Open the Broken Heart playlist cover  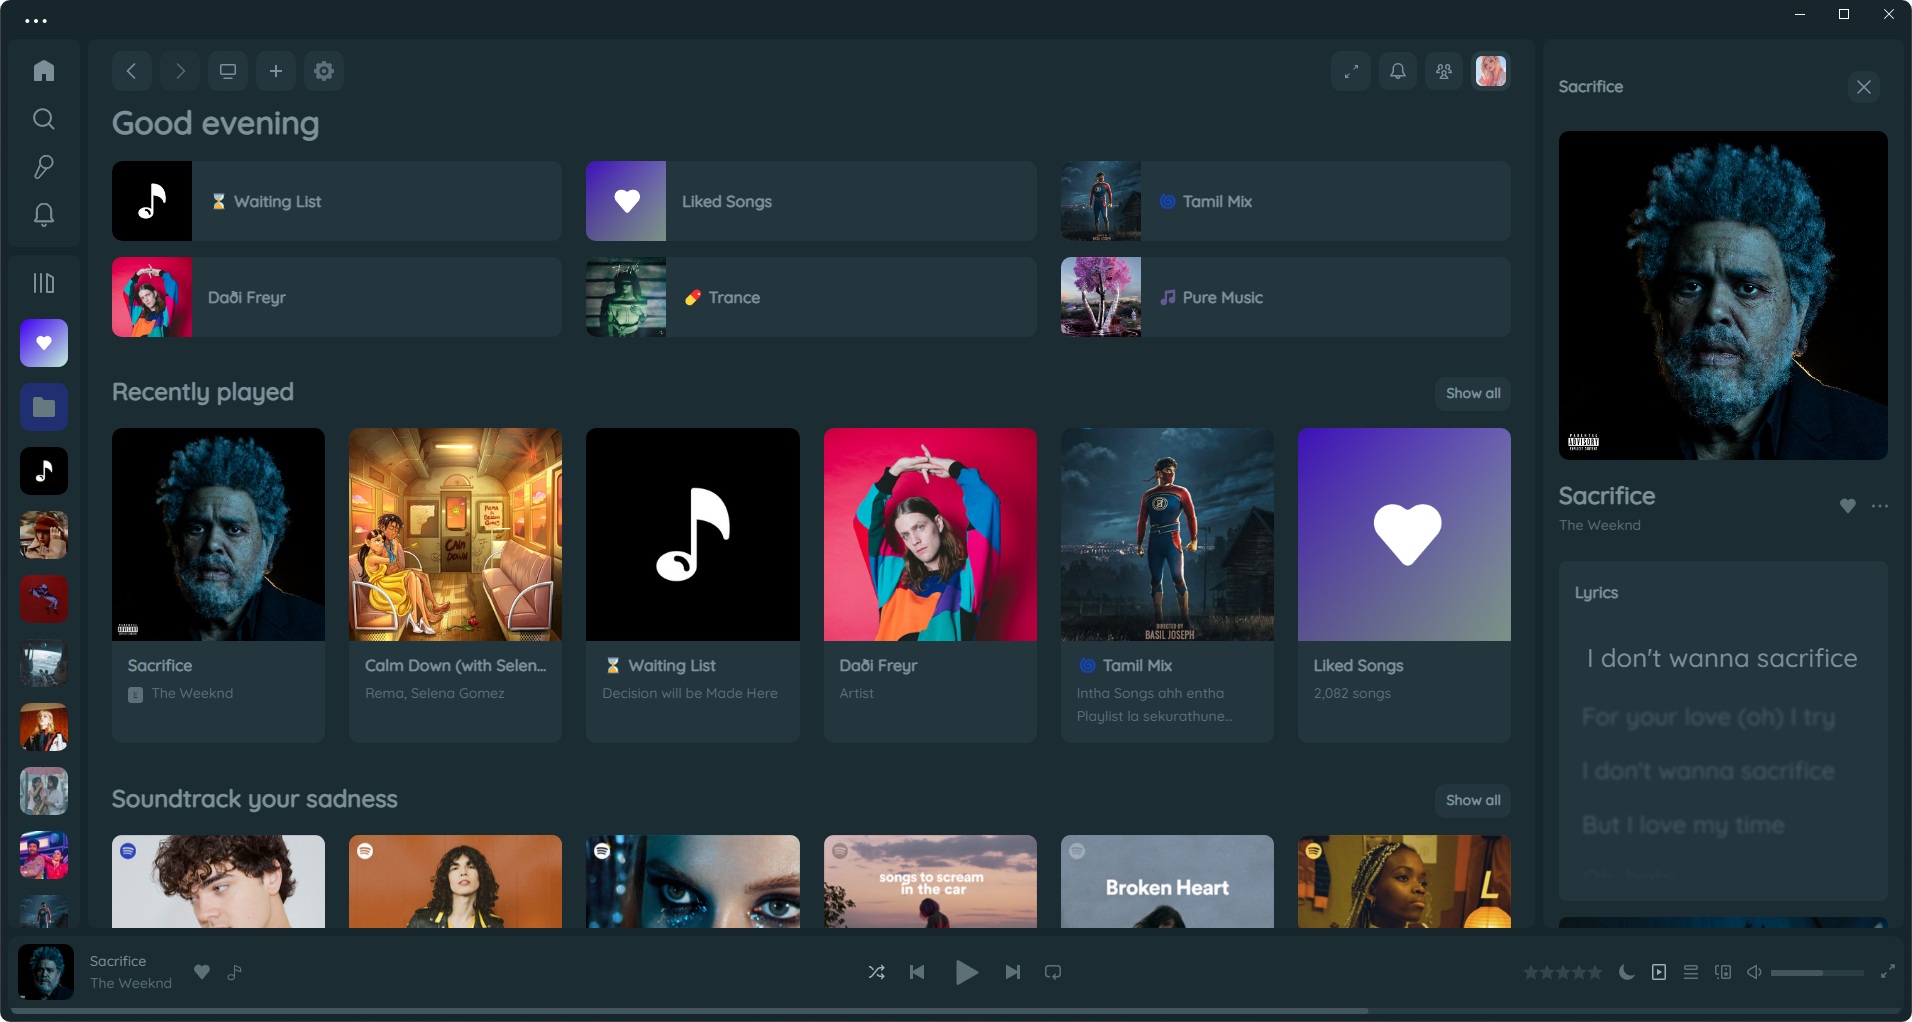point(1167,881)
